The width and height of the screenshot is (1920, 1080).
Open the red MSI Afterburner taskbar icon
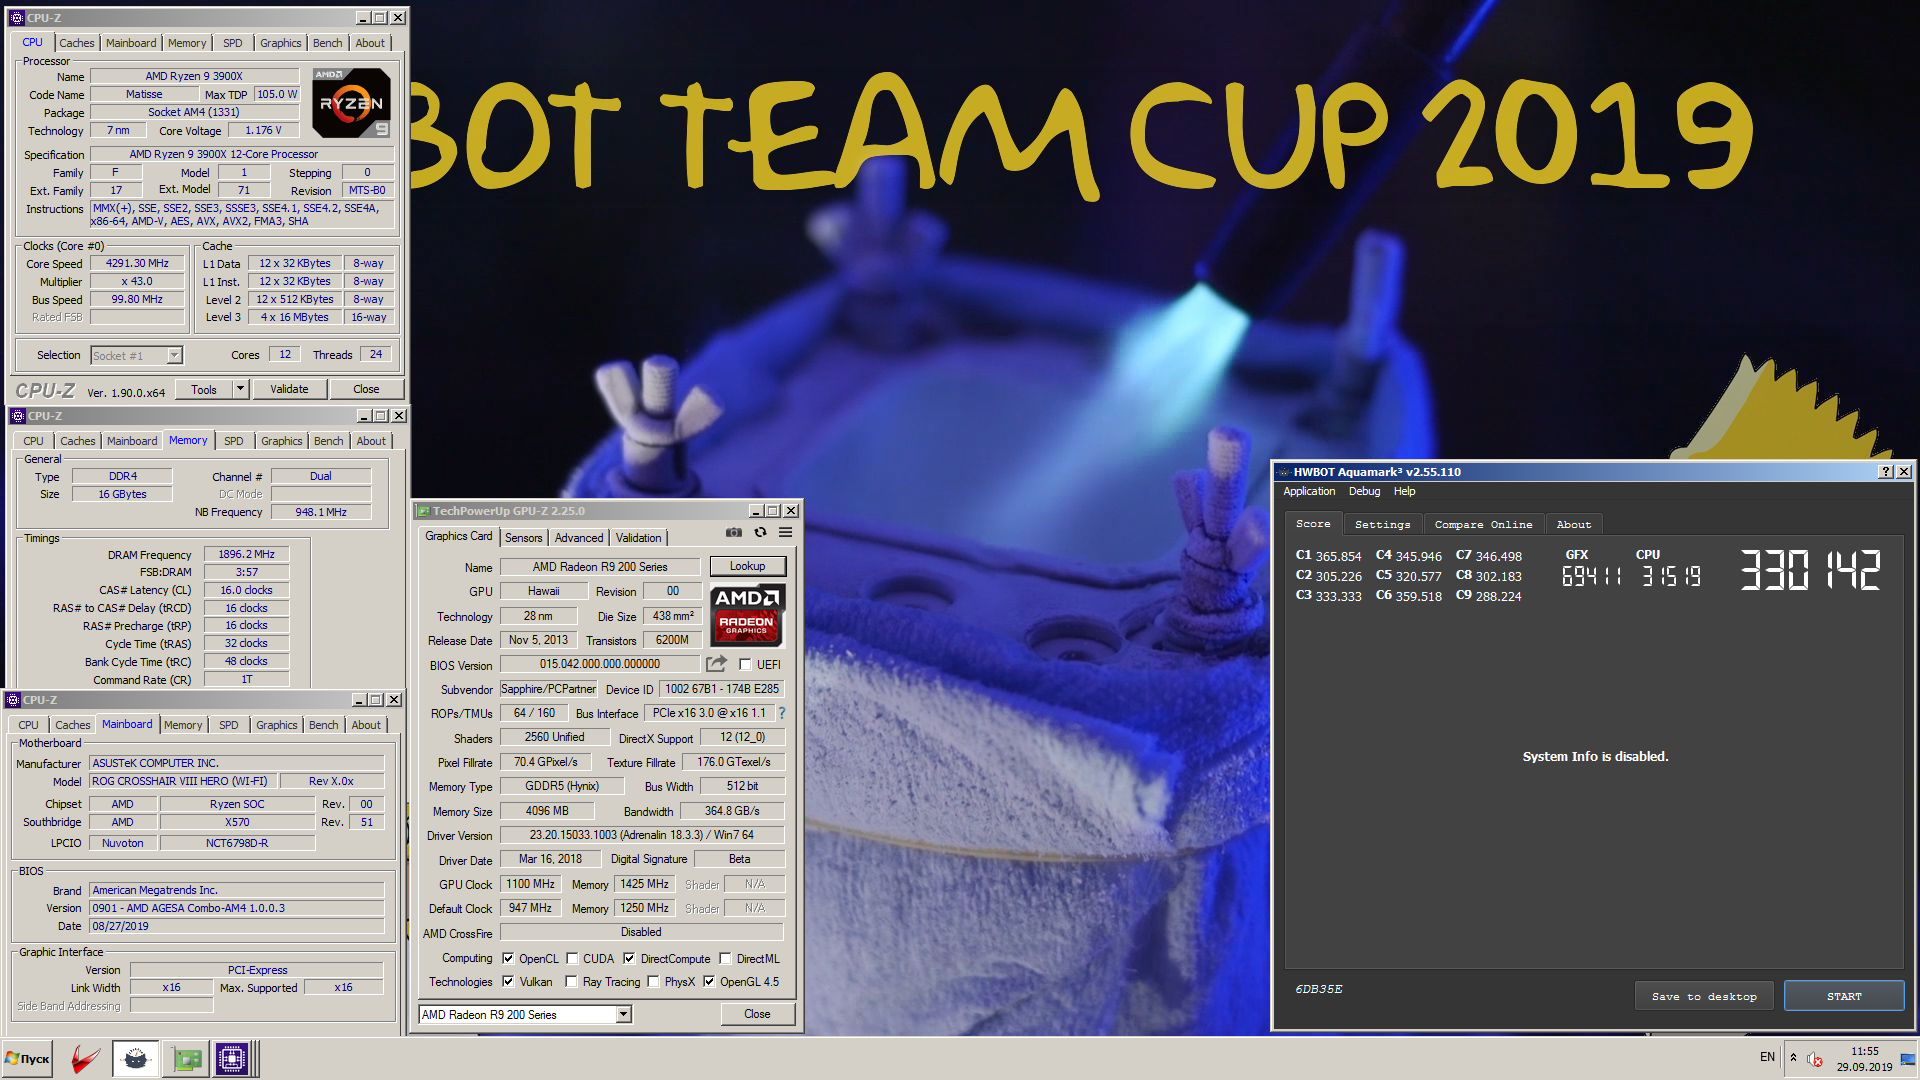point(86,1059)
